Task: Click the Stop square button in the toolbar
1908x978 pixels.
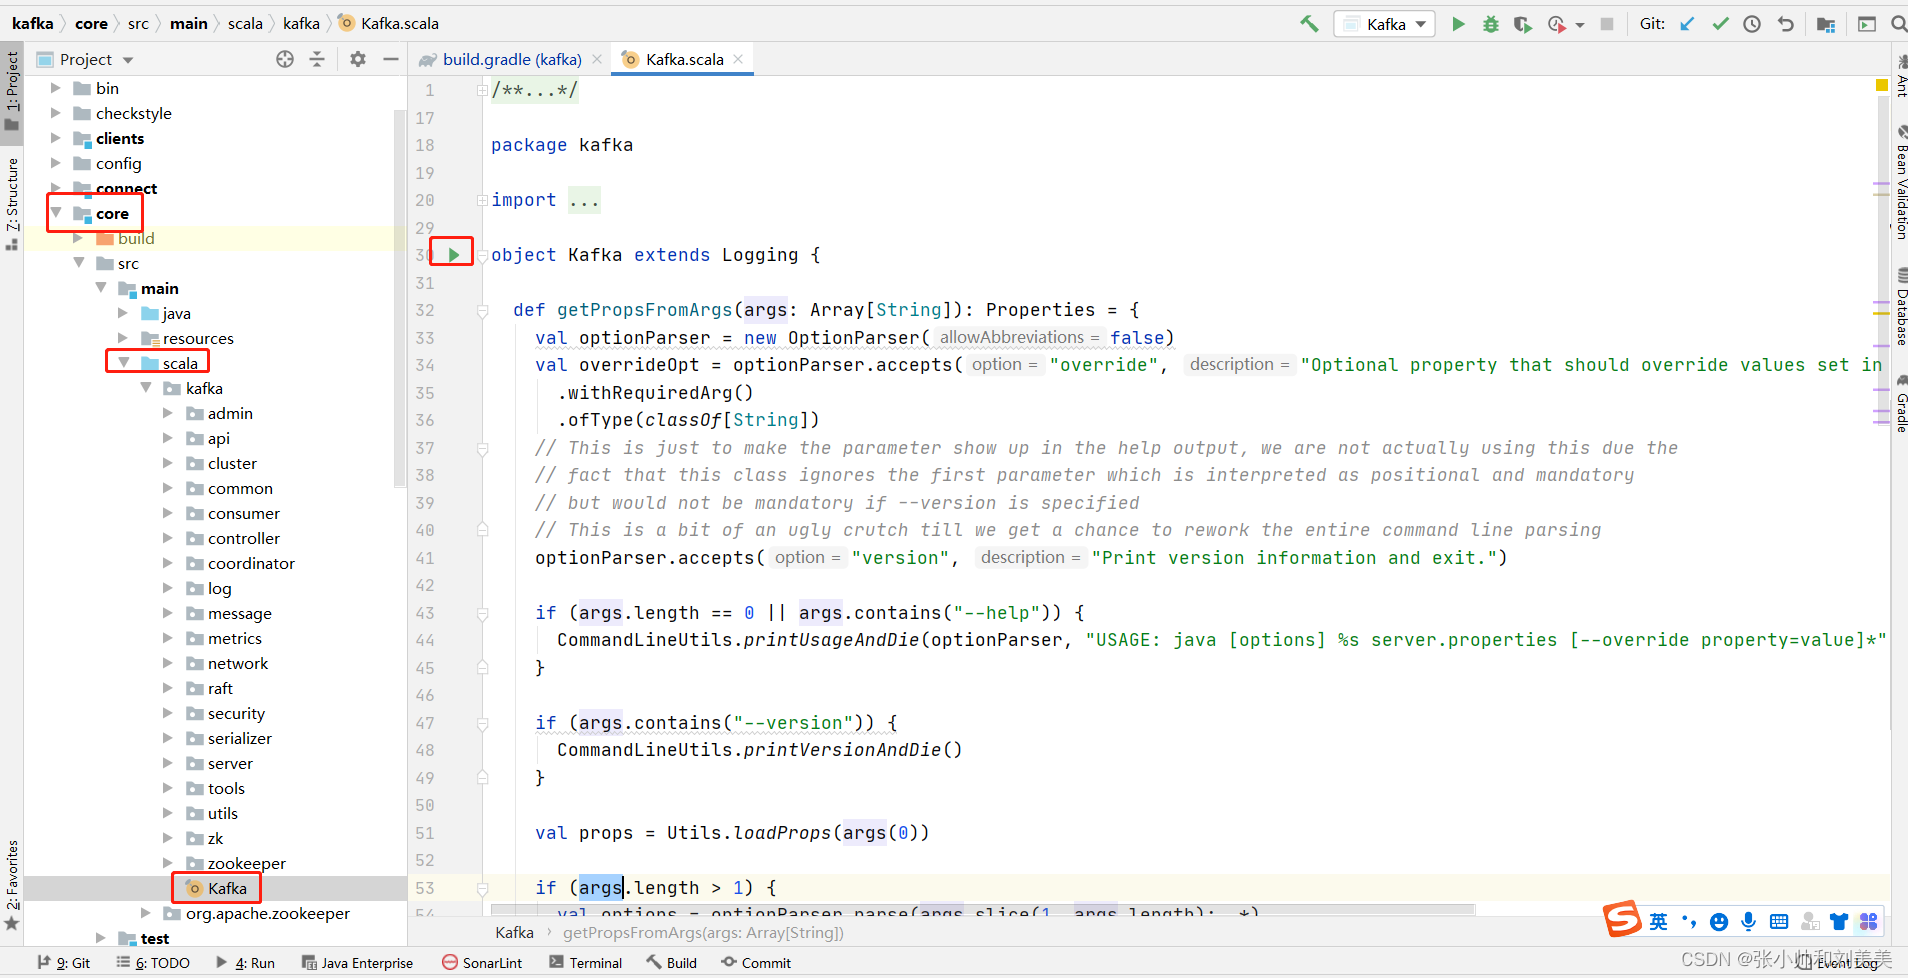Action: click(x=1607, y=24)
